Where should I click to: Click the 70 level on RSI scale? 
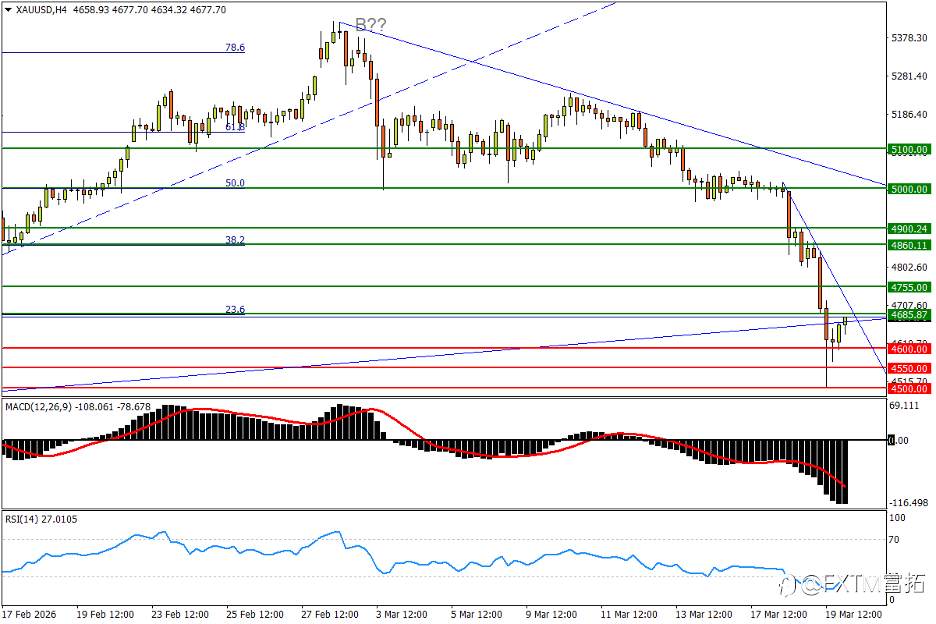click(894, 540)
